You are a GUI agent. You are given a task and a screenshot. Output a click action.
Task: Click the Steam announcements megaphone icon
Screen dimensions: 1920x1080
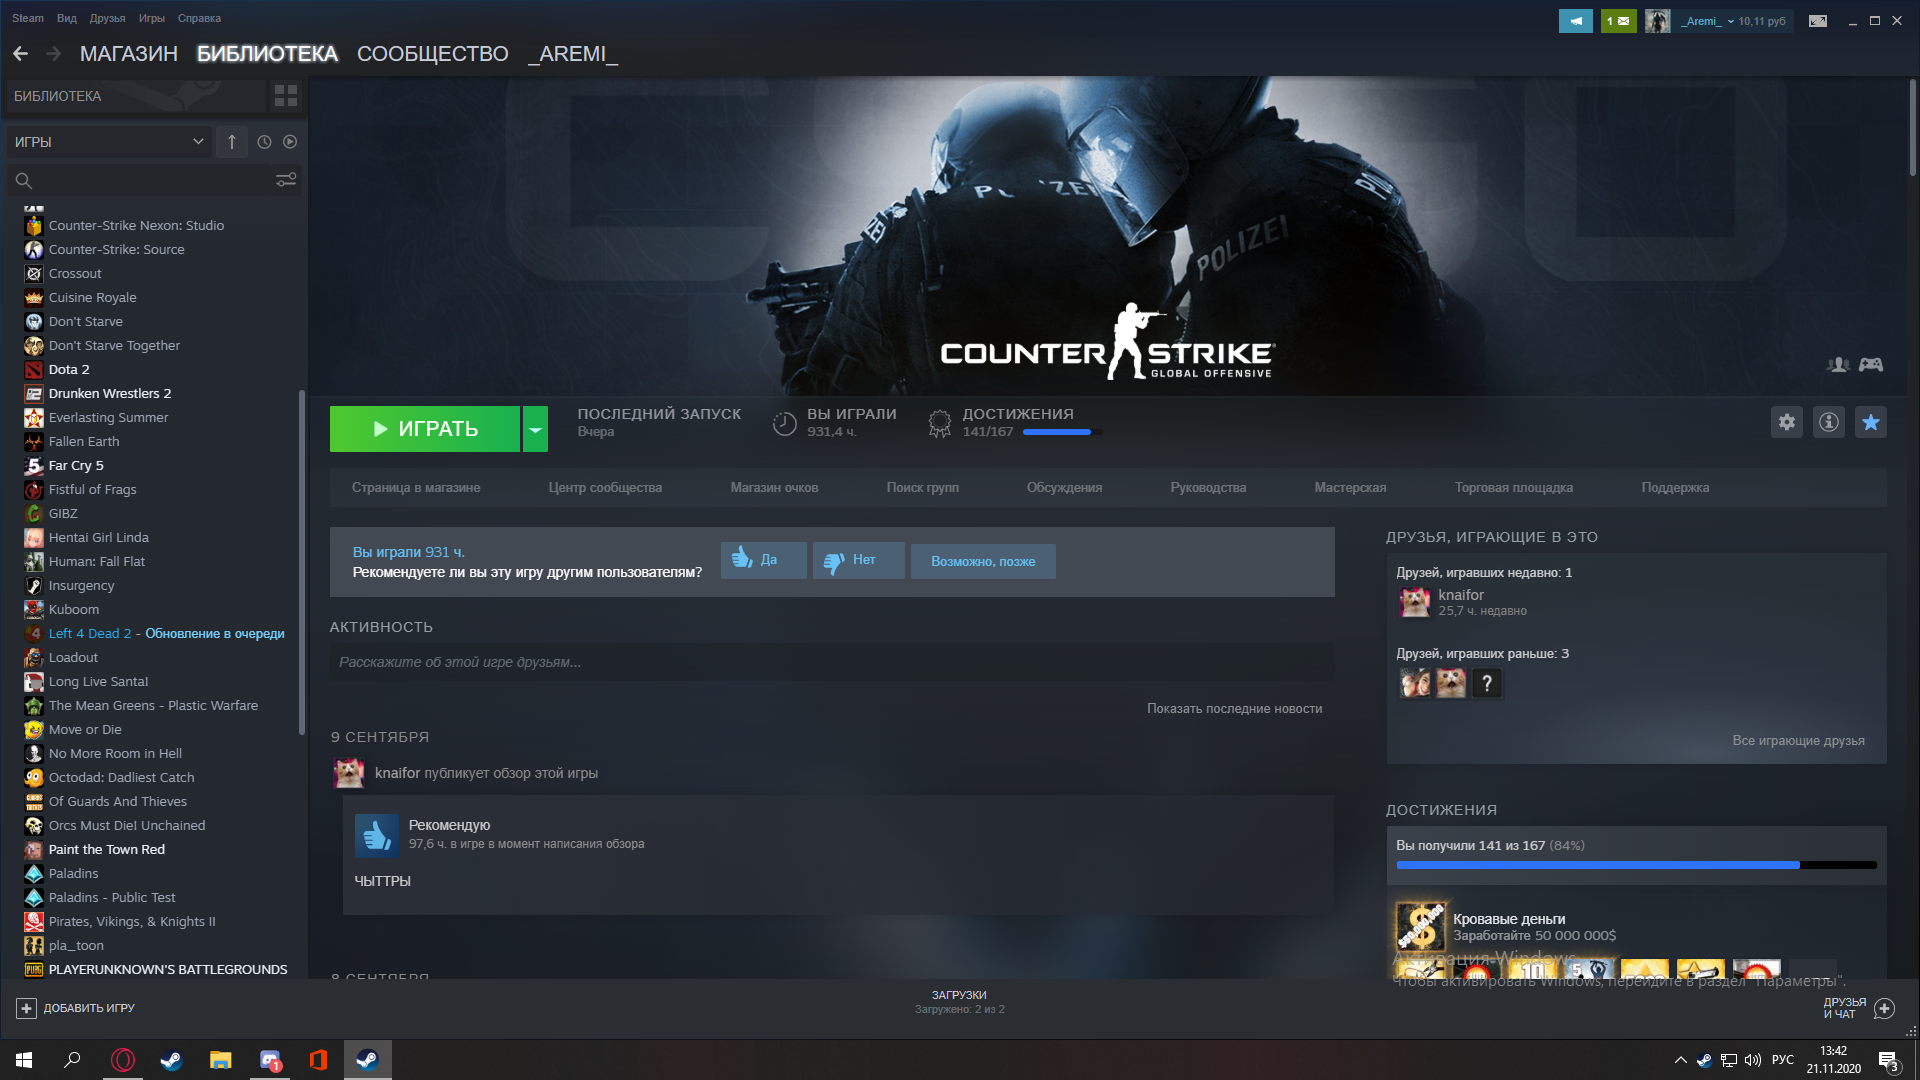[1576, 20]
